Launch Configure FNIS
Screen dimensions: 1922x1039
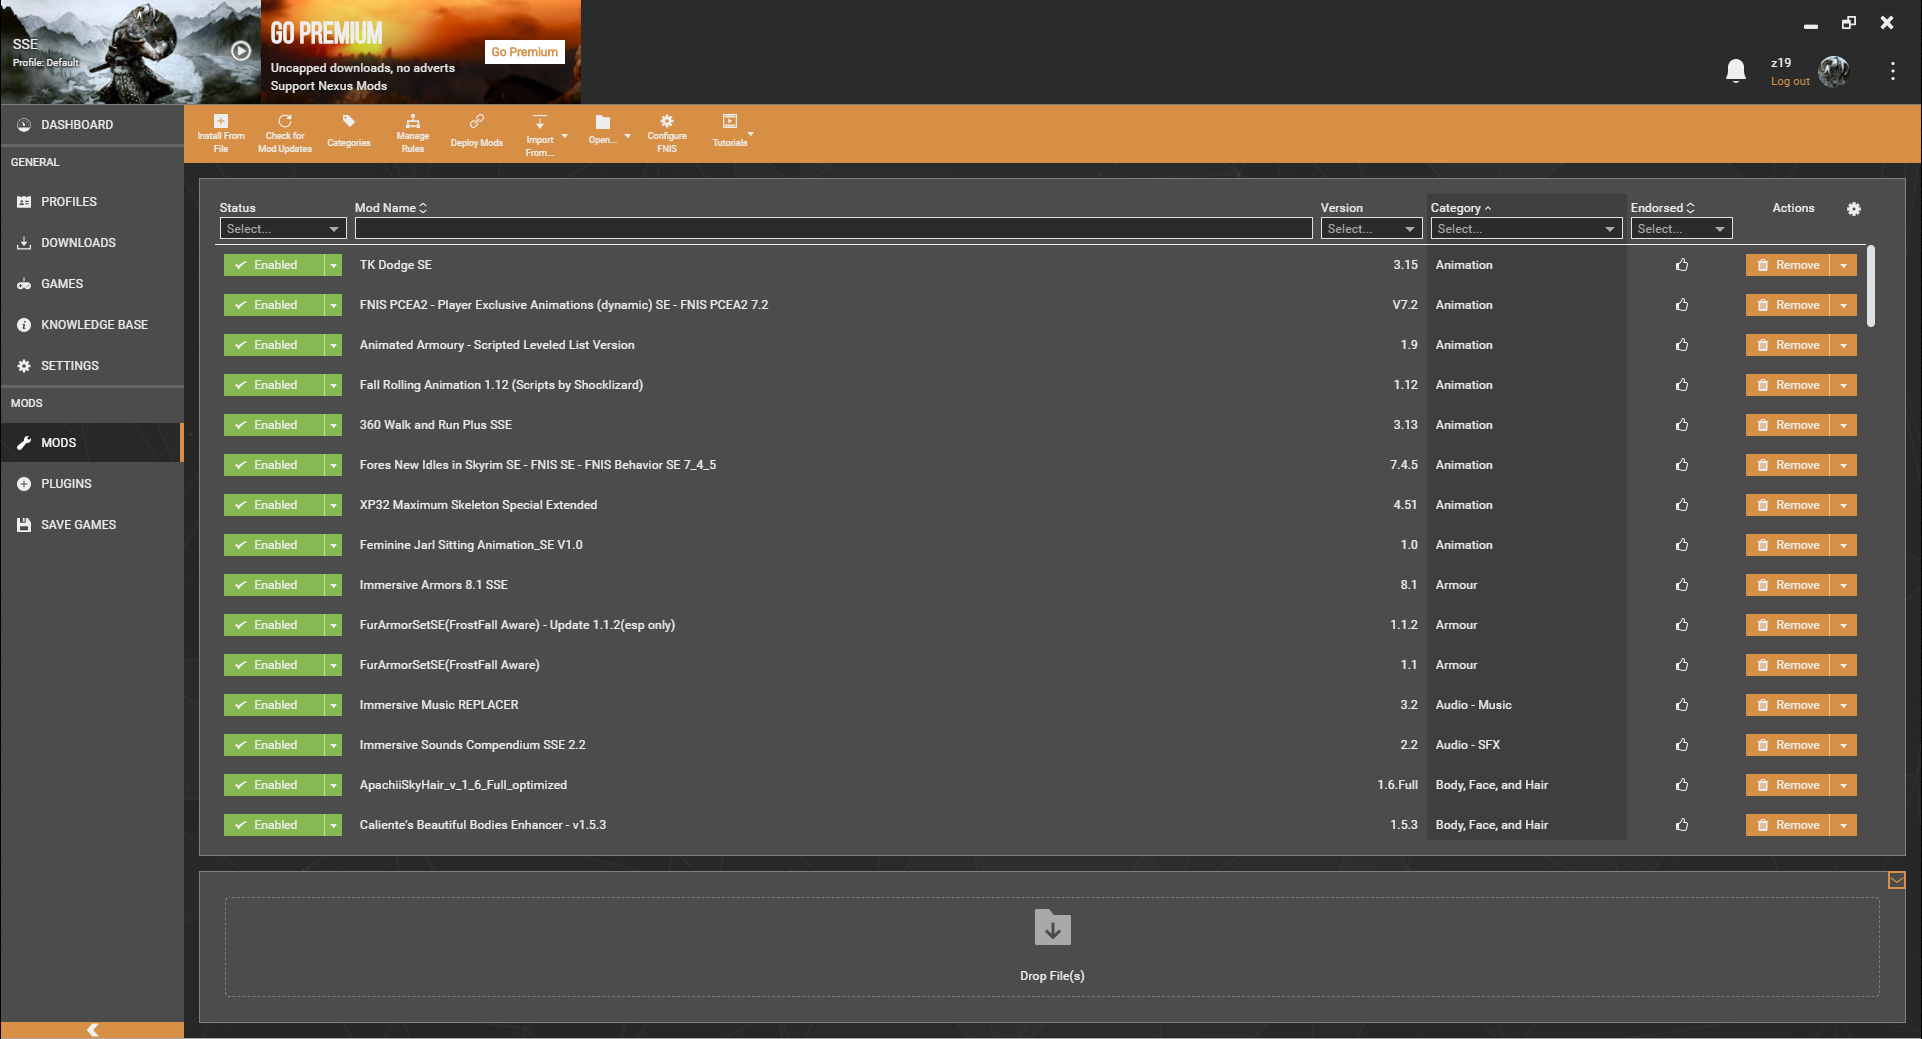pos(667,133)
